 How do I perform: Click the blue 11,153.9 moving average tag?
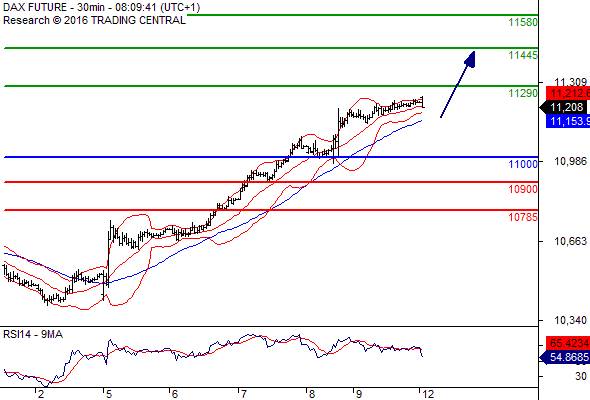568,121
